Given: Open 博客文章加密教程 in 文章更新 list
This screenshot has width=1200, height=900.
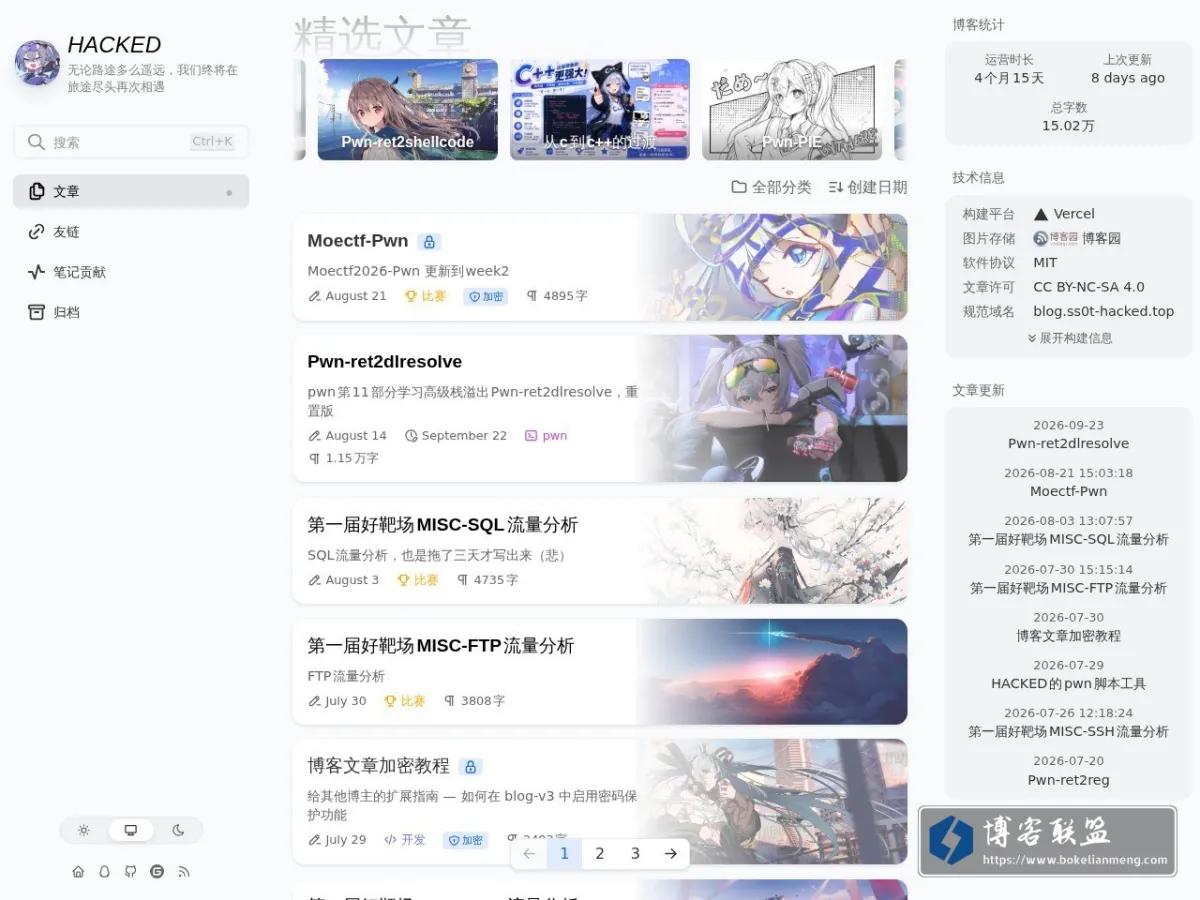Looking at the screenshot, I should pos(1068,636).
